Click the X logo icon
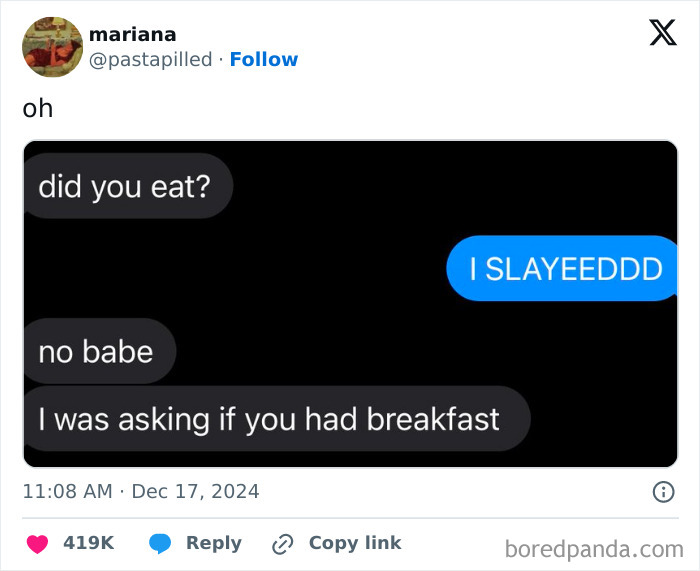This screenshot has width=700, height=571. 662,32
